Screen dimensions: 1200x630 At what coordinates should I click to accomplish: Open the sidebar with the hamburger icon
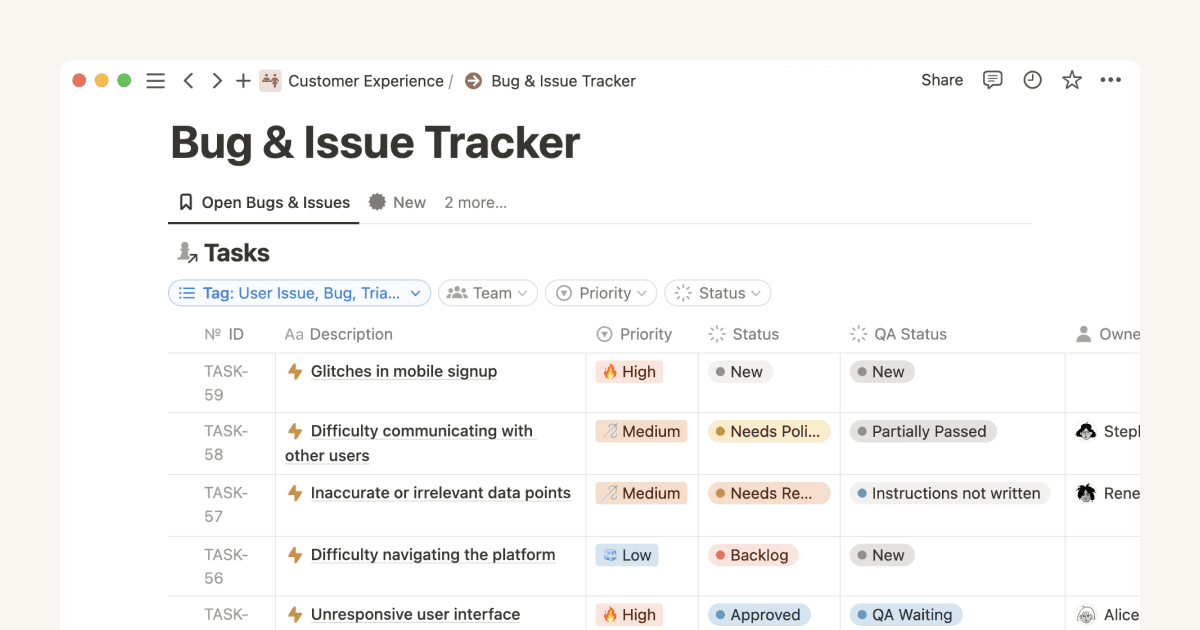[155, 81]
